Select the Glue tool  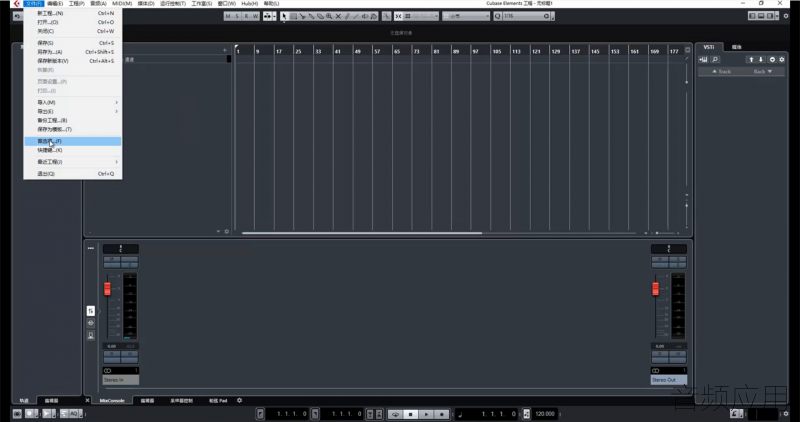point(311,16)
